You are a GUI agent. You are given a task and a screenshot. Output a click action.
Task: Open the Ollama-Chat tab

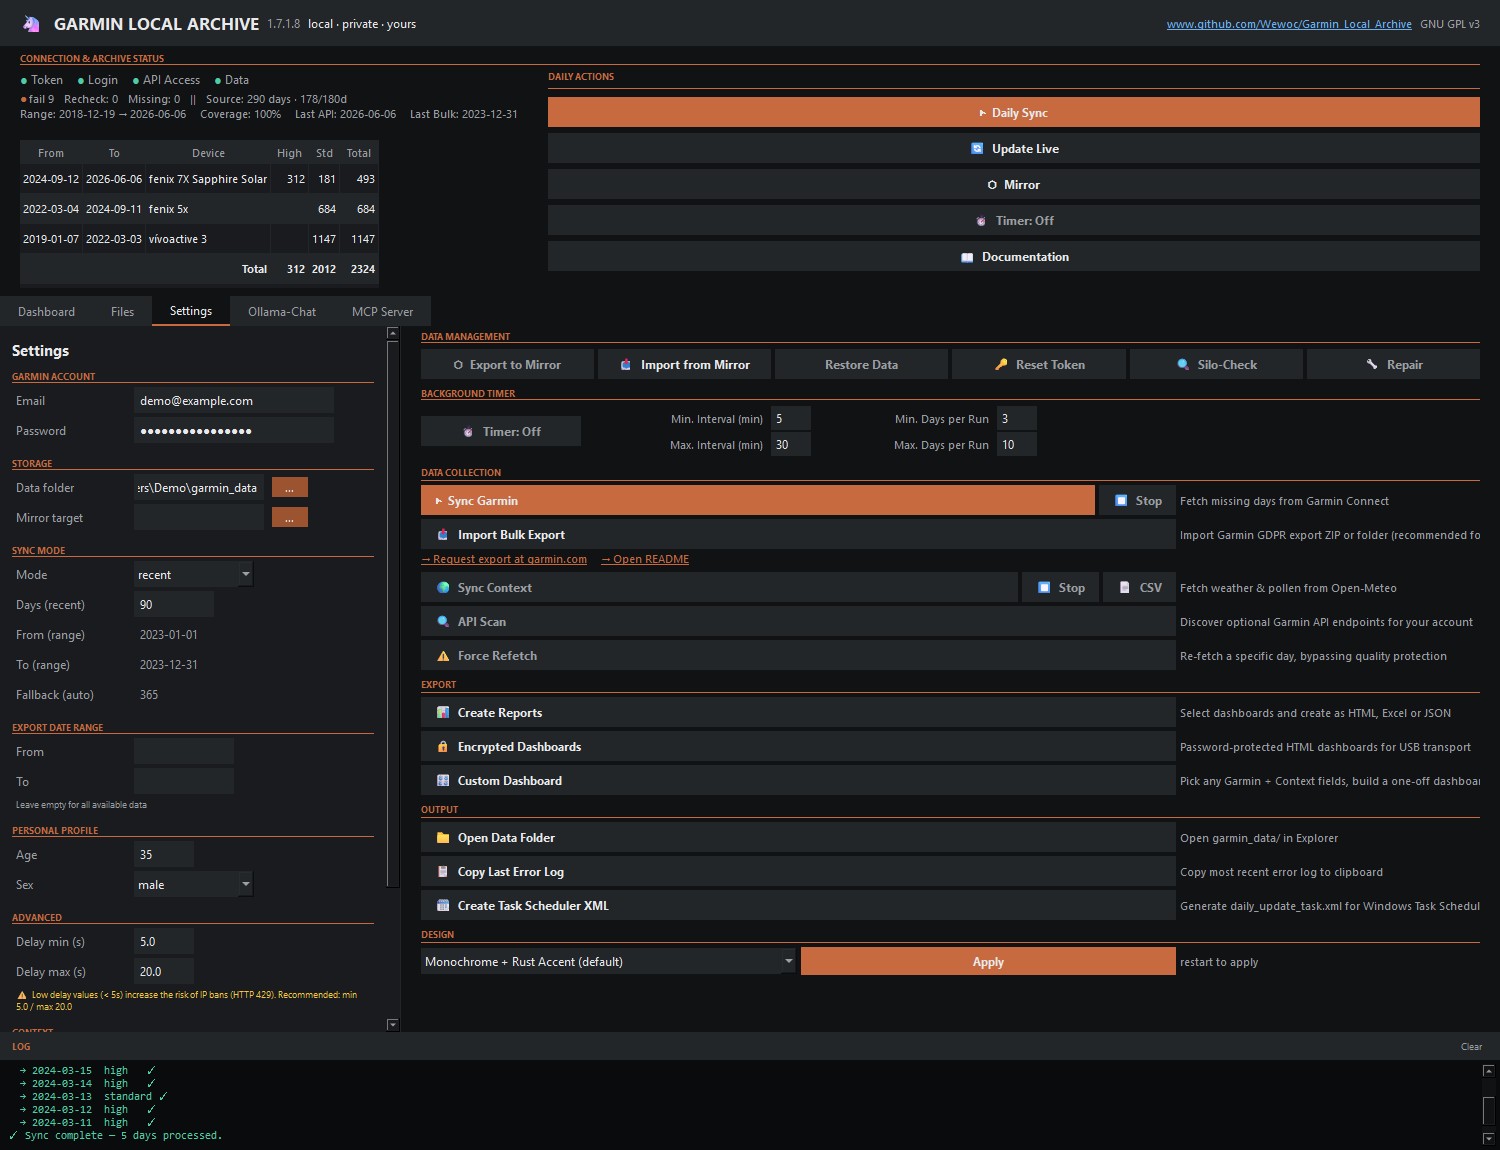(281, 311)
